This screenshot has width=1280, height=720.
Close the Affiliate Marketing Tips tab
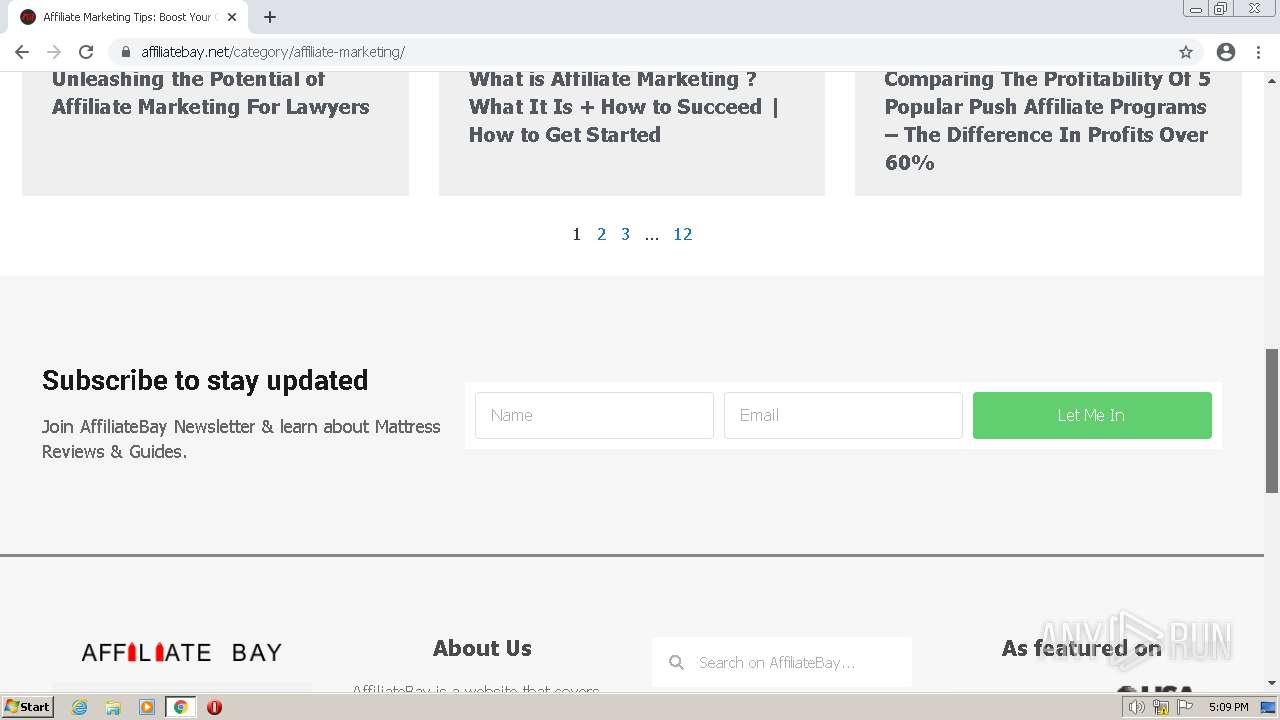[x=232, y=17]
